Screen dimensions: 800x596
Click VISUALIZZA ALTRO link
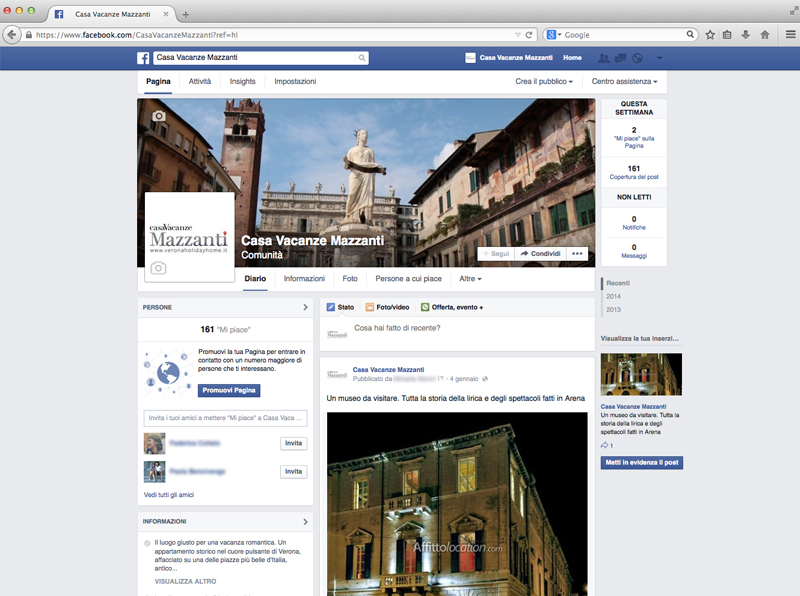click(185, 582)
